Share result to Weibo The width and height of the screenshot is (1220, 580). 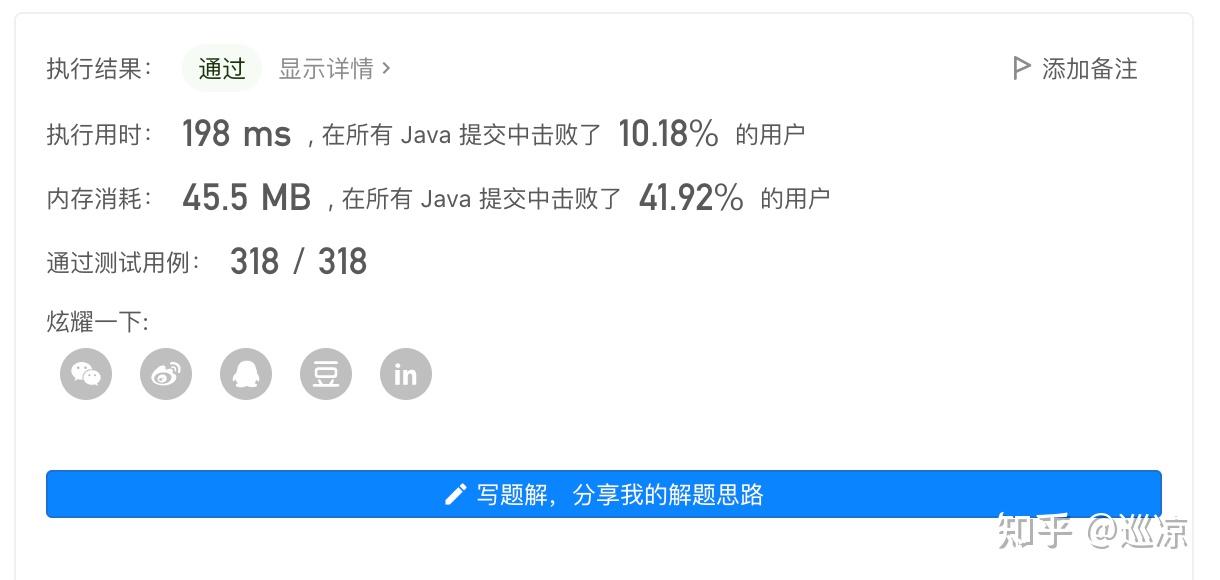click(x=166, y=374)
